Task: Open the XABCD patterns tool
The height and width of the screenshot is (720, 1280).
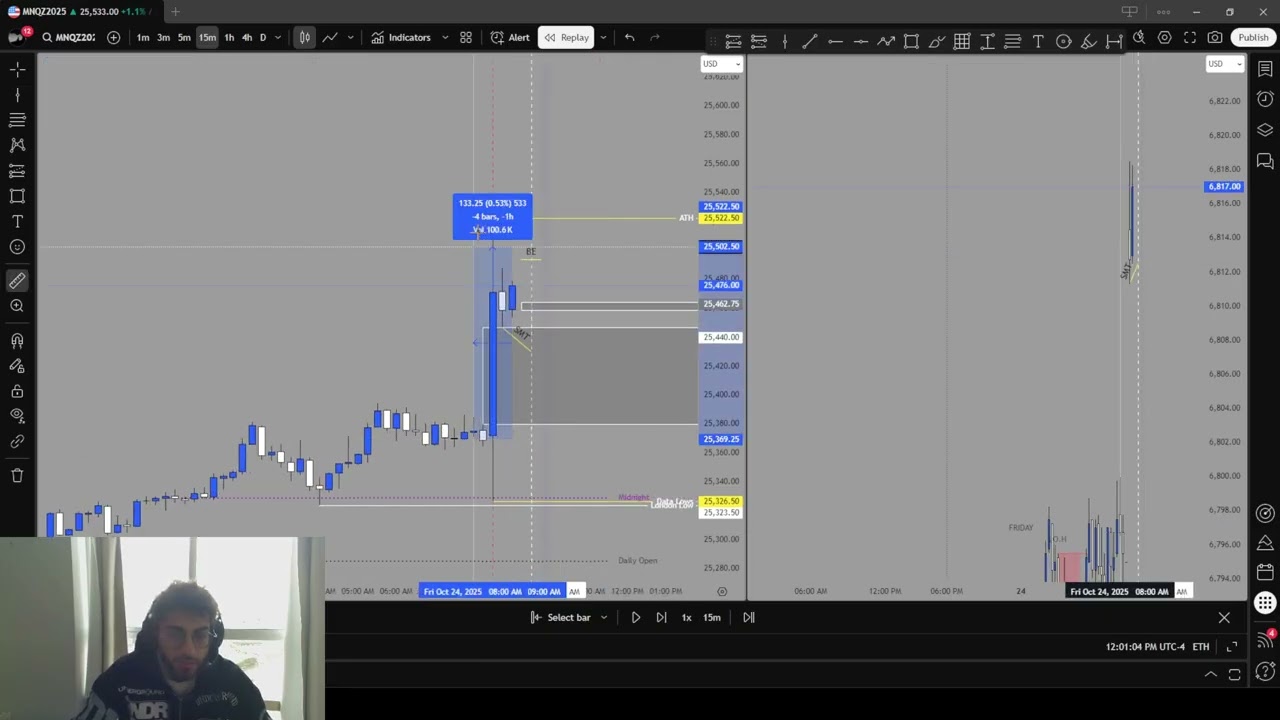Action: pos(17,145)
